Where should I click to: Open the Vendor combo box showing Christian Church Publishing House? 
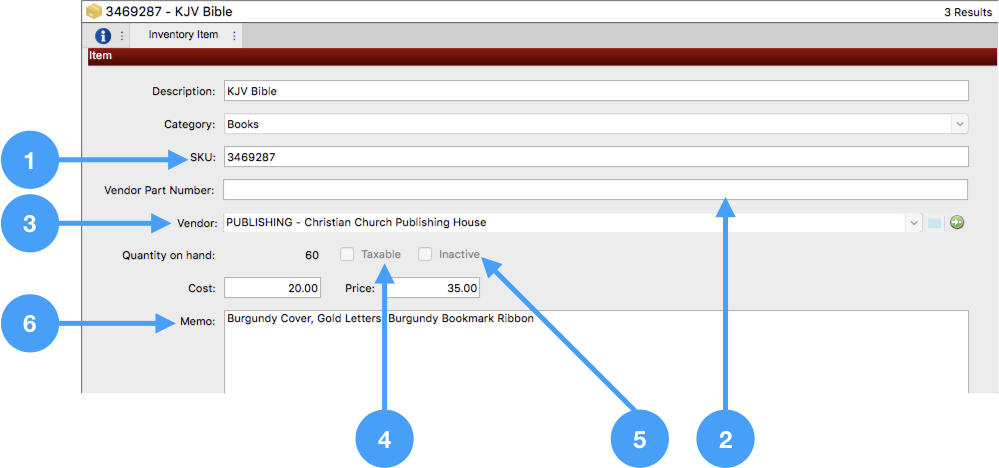tap(563, 223)
